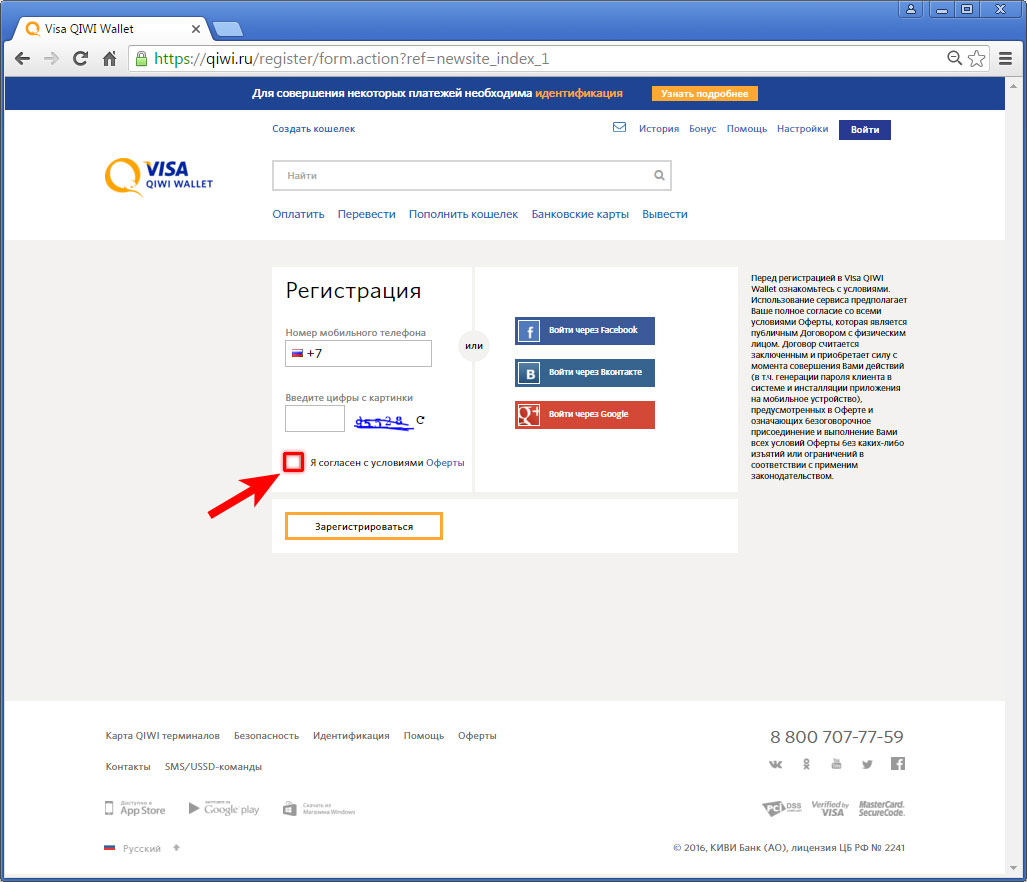The height and width of the screenshot is (882, 1027).
Task: Open the Настройки link
Action: pyautogui.click(x=802, y=129)
